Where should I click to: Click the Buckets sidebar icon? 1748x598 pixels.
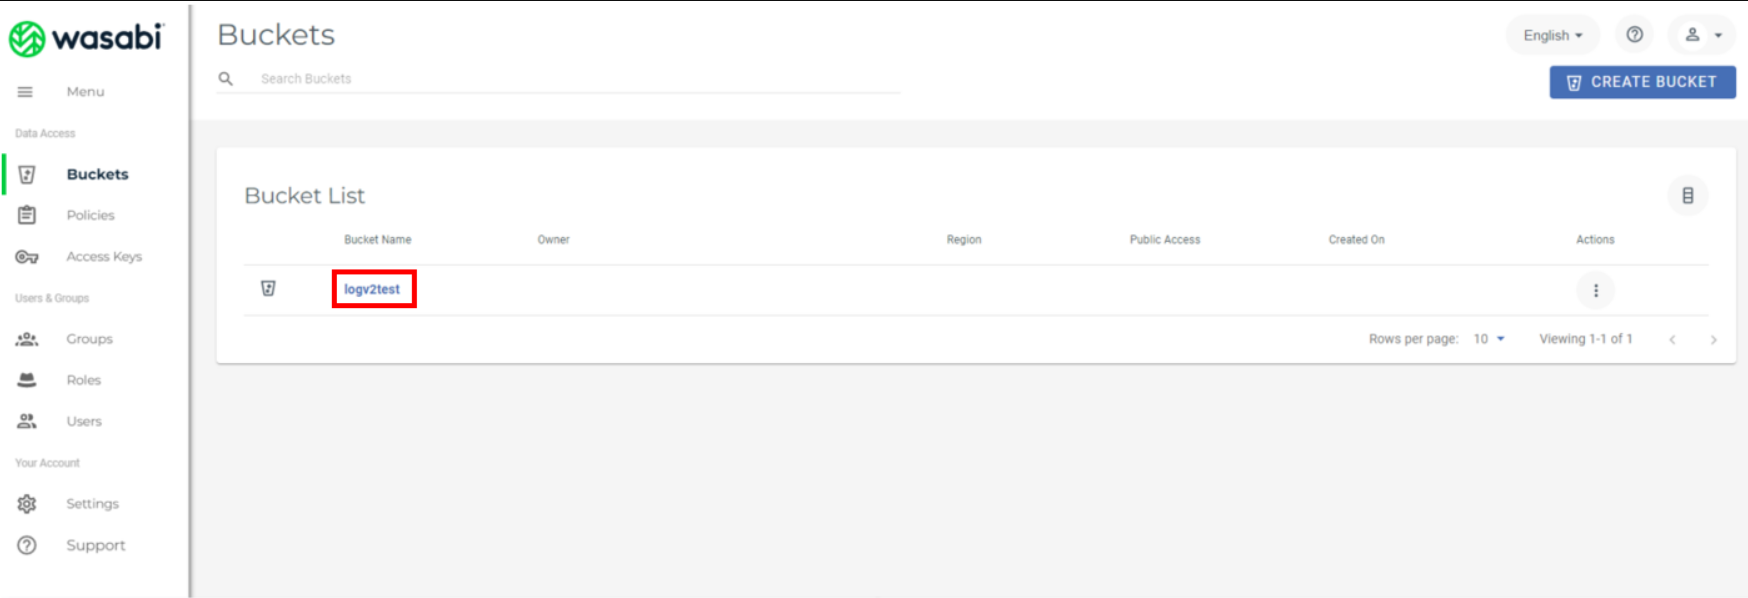pyautogui.click(x=27, y=174)
